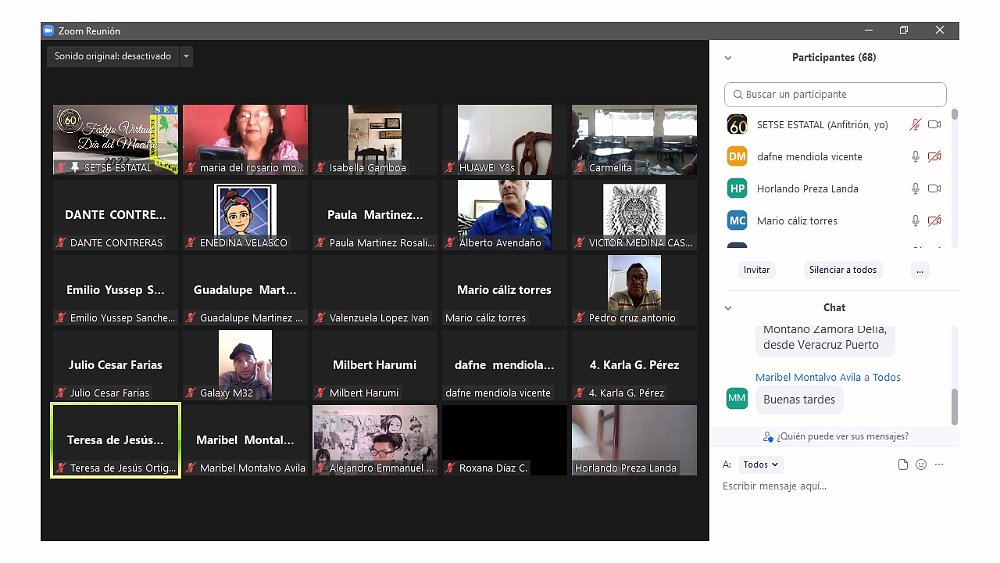Open chat more options ellipsis
The image size is (1000, 563).
(x=939, y=465)
